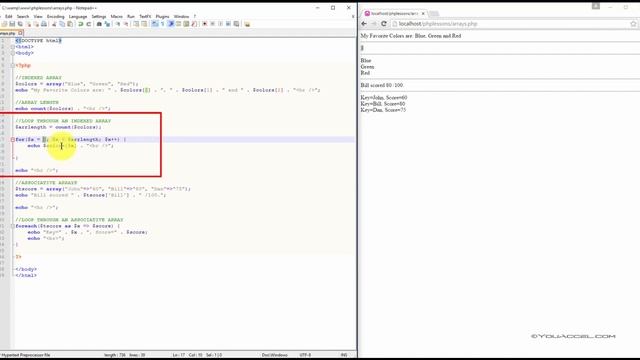This screenshot has height=360, width=640.
Task: Collapse the html tag fold marker
Action: coord(13,47)
